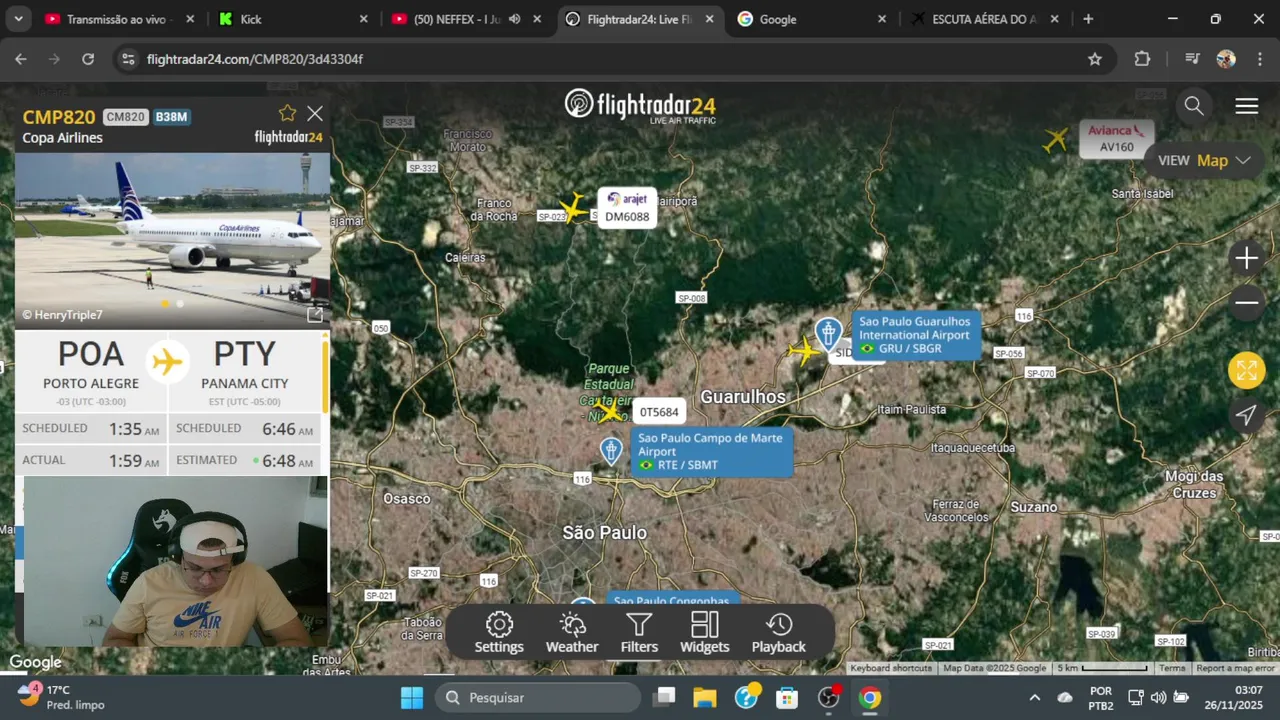Open Weather layers in the toolbar

pos(572,633)
